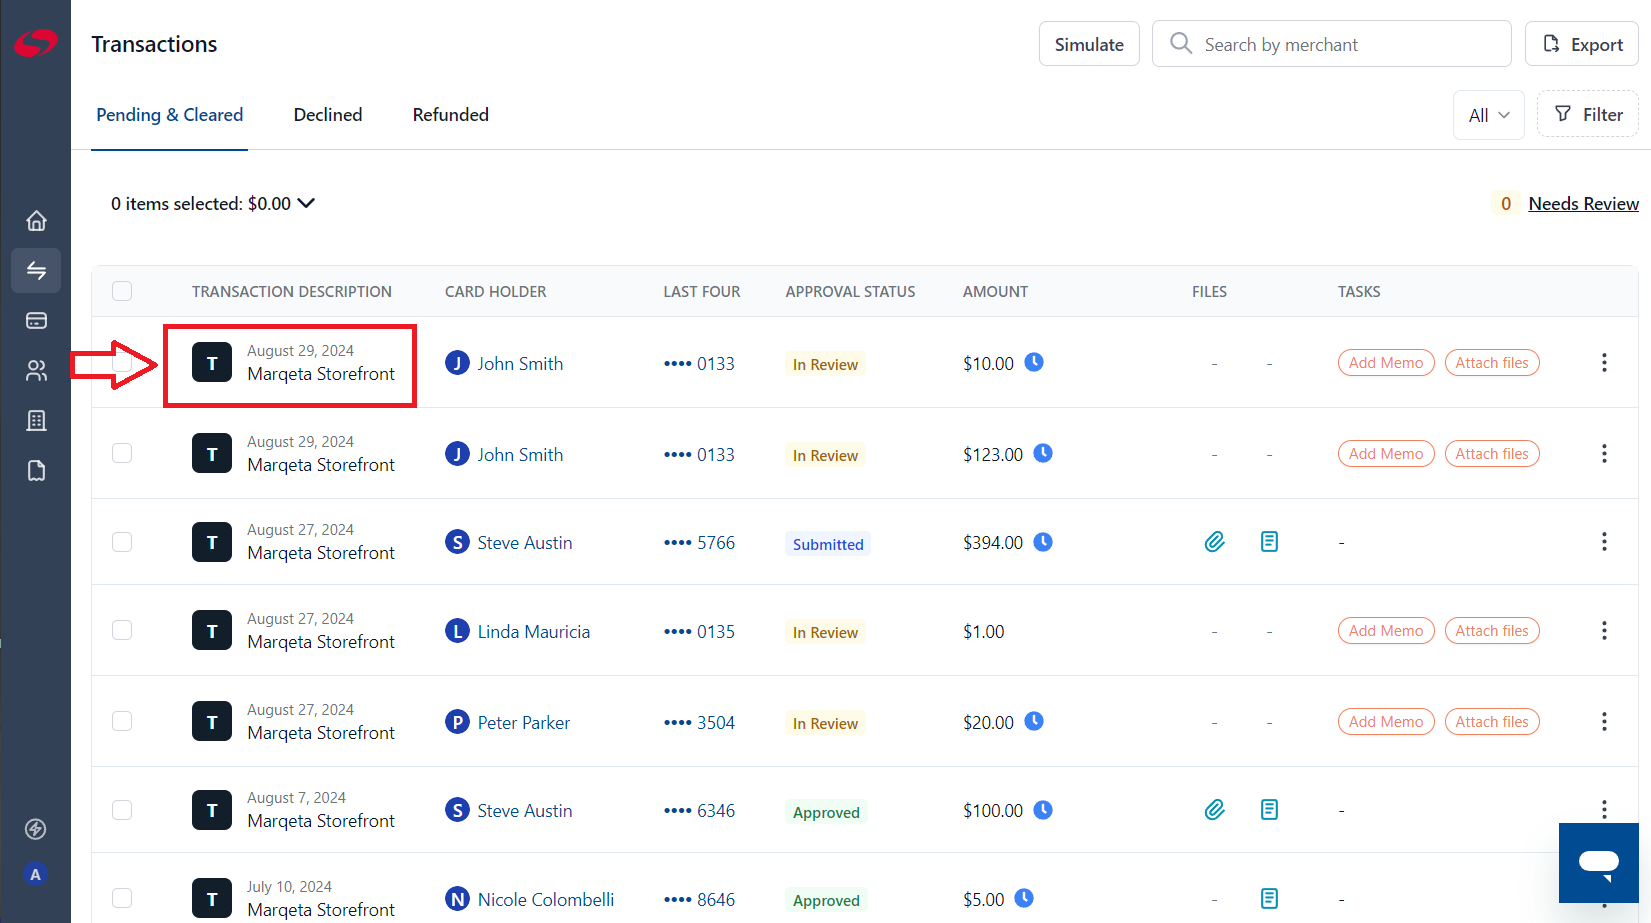Click Attach files for Peter Parker transaction
1651x923 pixels.
1492,722
